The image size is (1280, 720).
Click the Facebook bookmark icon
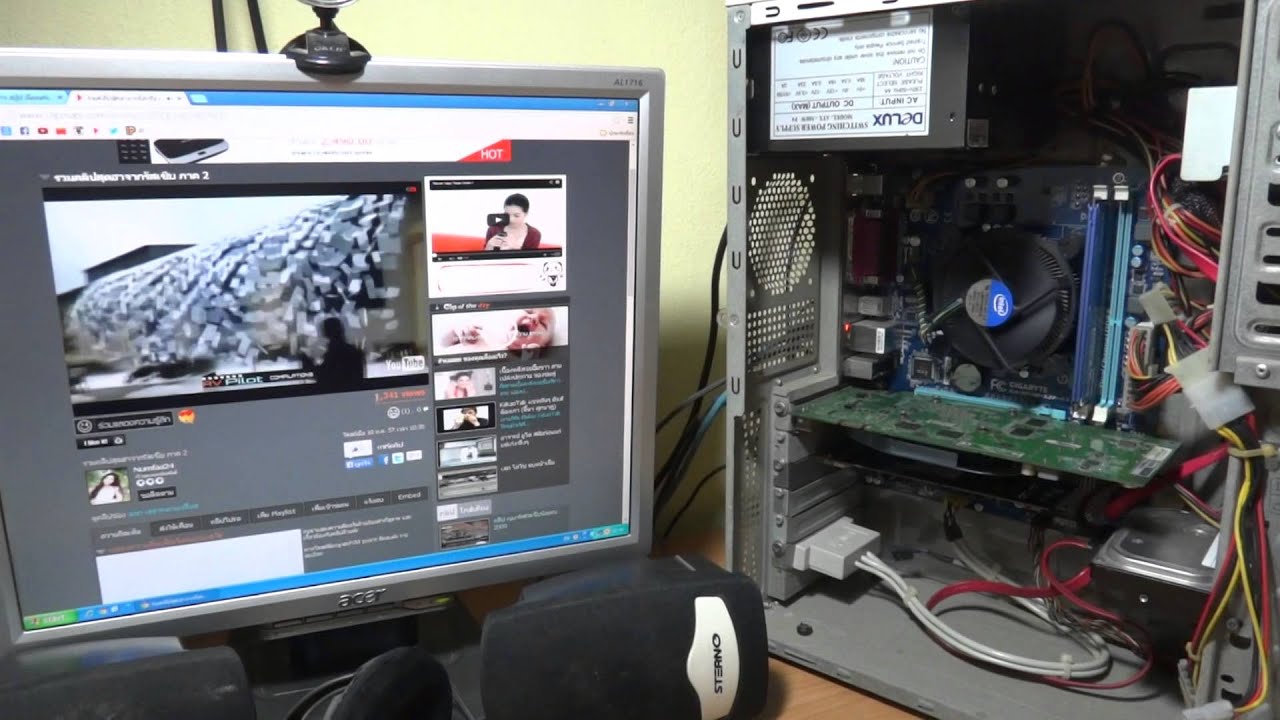pyautogui.click(x=23, y=130)
